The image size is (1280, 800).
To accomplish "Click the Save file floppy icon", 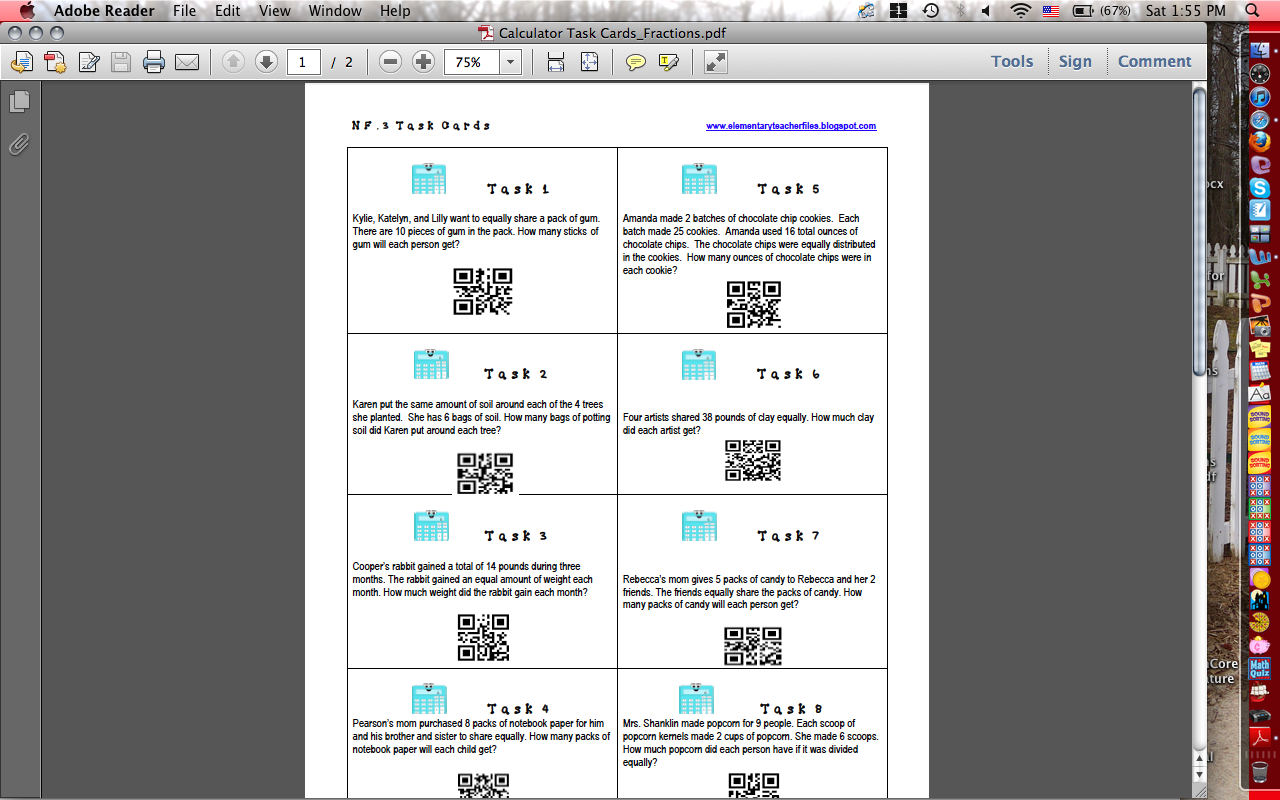I will (121, 62).
